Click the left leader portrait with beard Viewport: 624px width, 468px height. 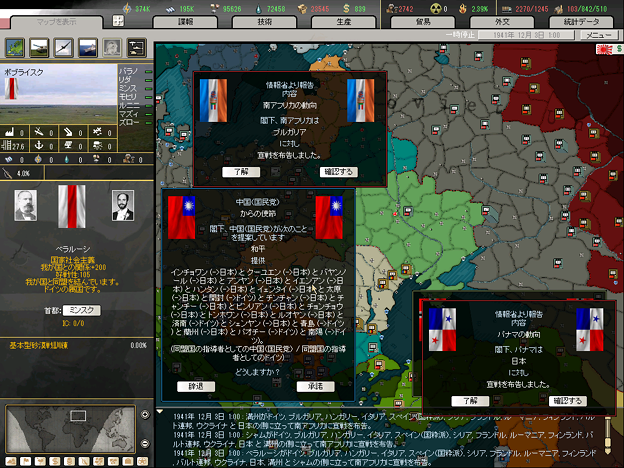(26, 205)
